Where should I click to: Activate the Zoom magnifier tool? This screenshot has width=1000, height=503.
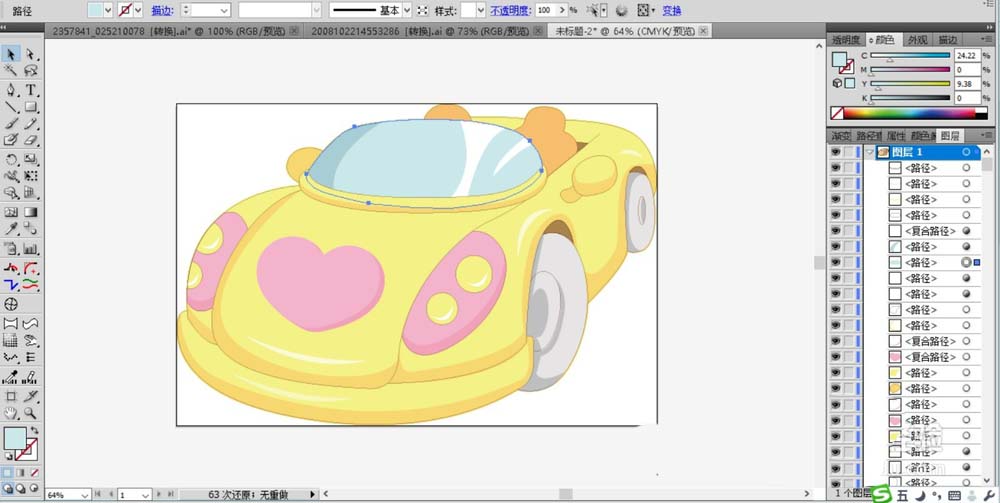pyautogui.click(x=31, y=412)
